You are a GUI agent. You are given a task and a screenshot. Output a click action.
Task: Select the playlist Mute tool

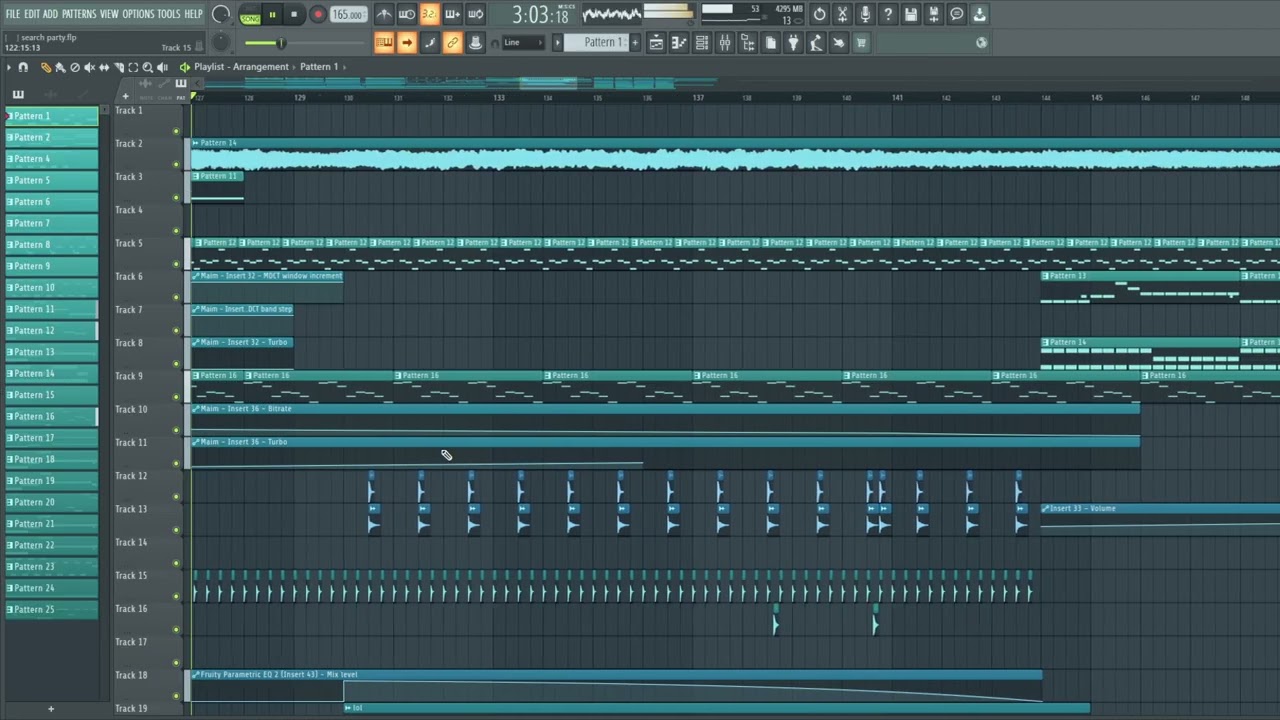(x=89, y=67)
